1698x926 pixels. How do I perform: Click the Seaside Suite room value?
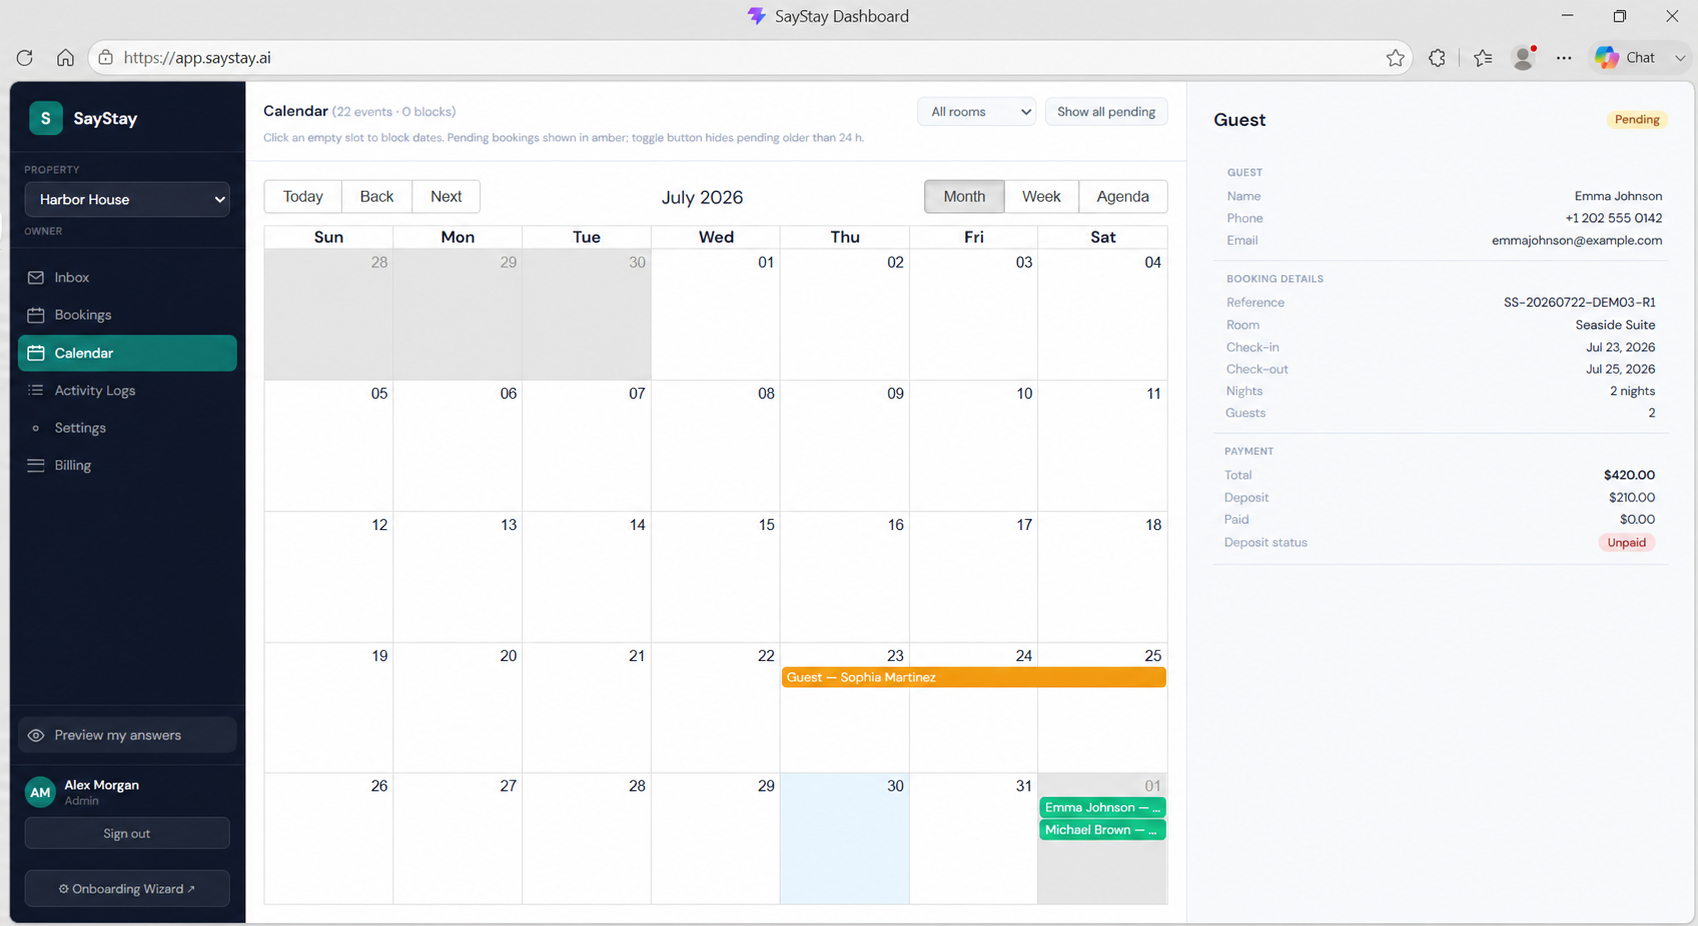(1615, 325)
